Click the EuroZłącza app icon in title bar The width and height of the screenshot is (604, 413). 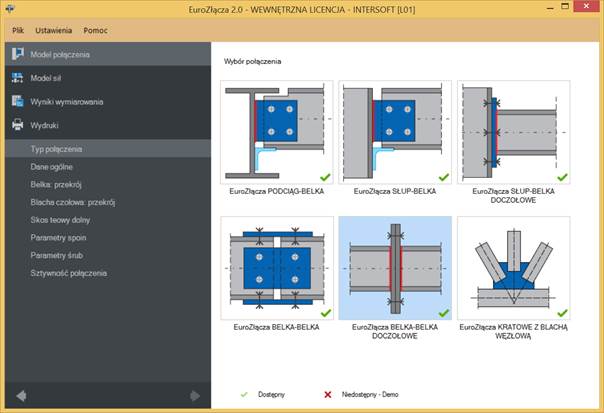coord(10,8)
